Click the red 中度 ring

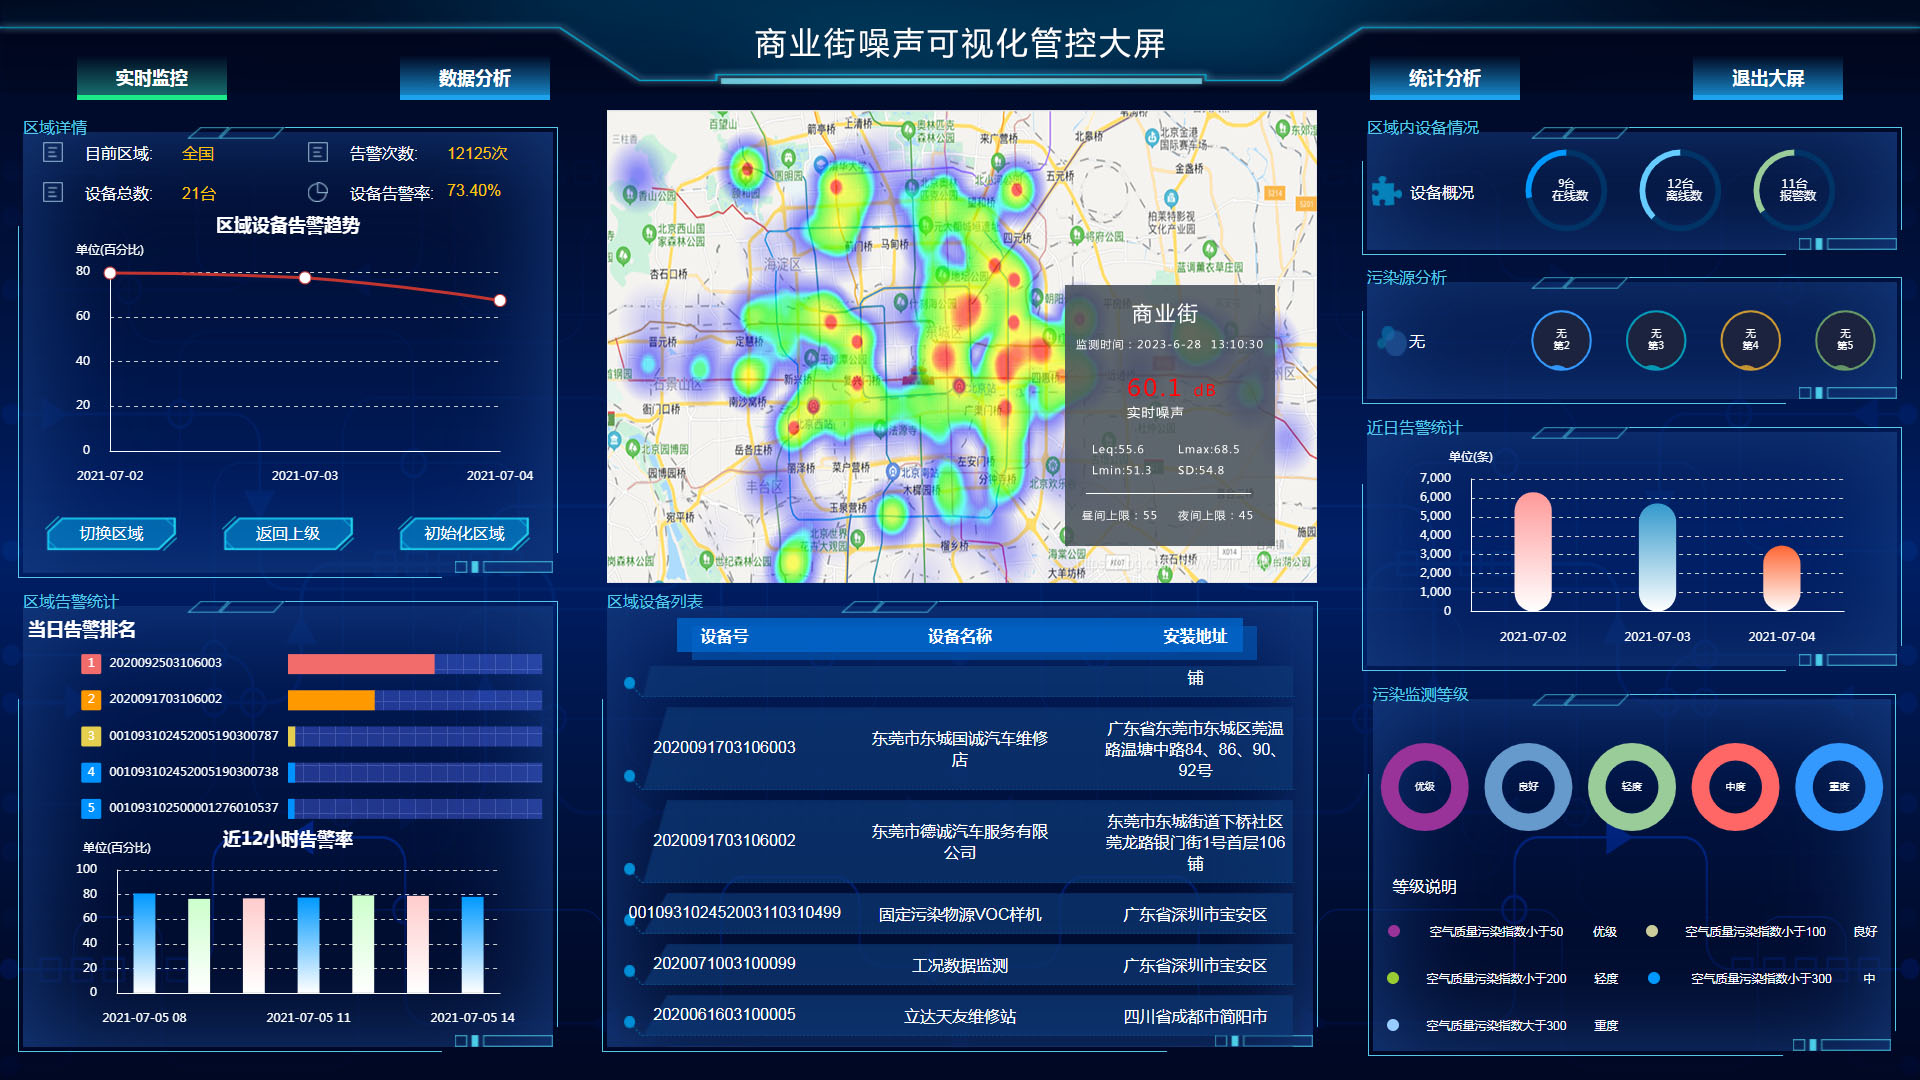click(1735, 787)
